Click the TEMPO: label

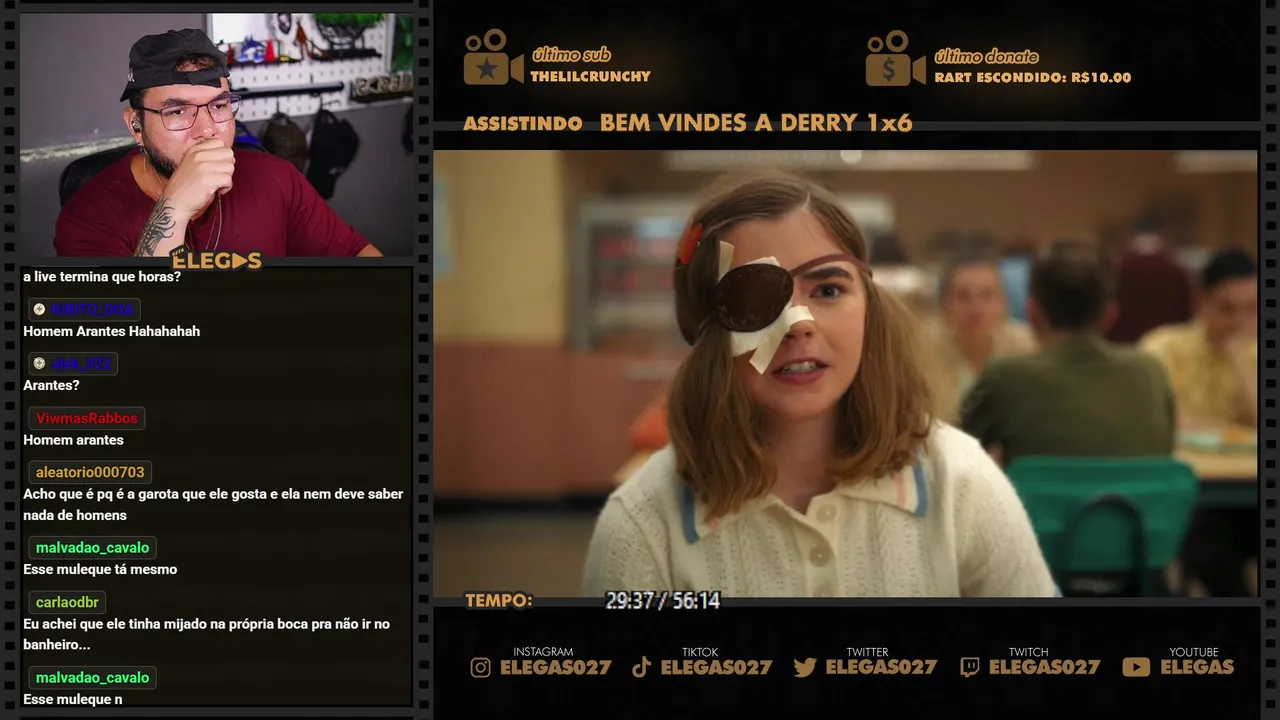click(x=499, y=601)
